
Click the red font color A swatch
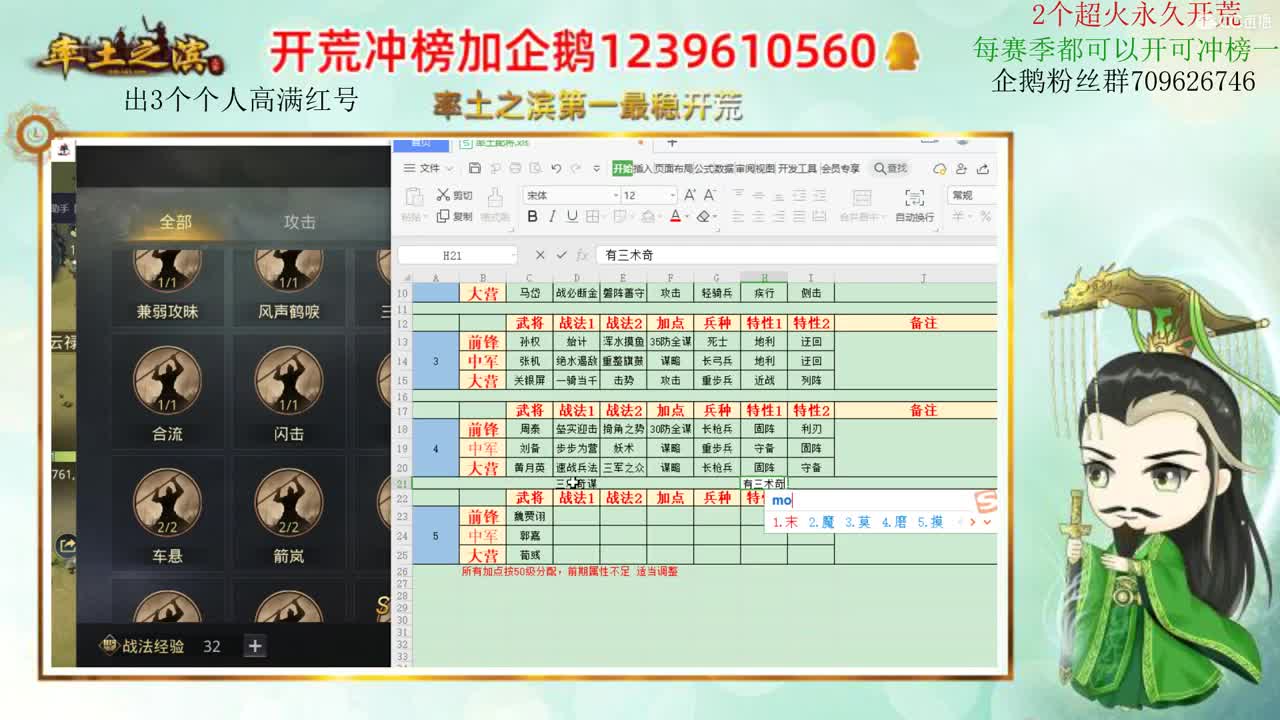tap(675, 216)
